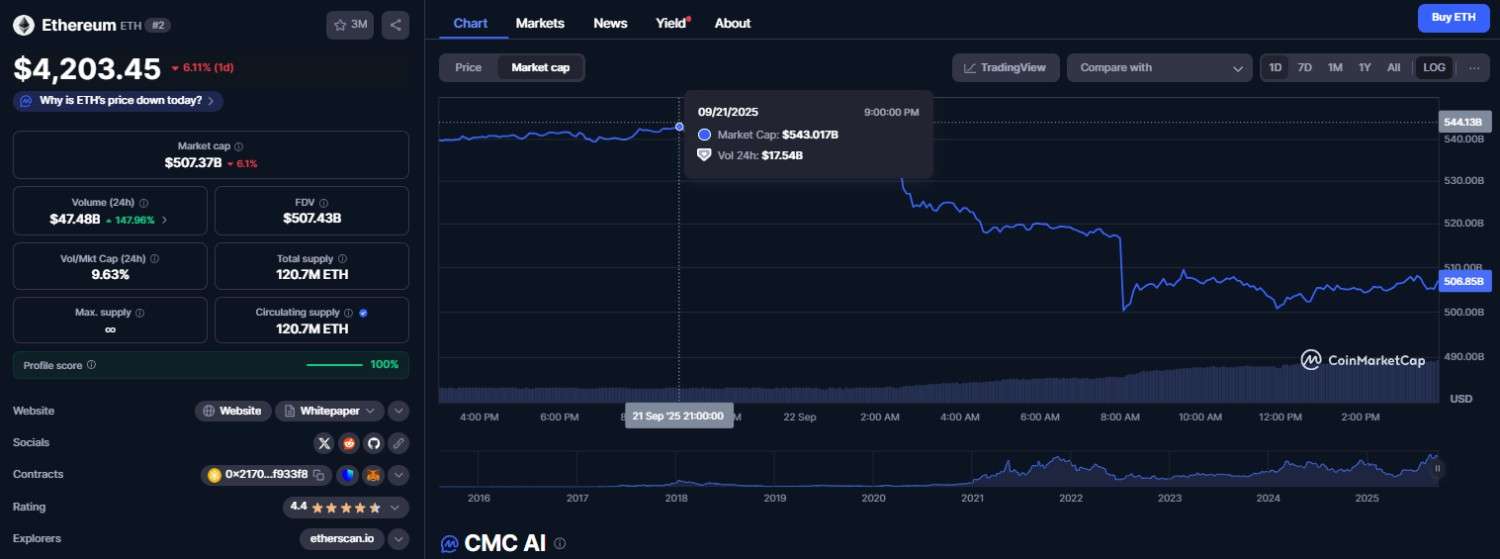Viewport: 1500px width, 559px height.
Task: Open Vol/Mkt Cap (24h) info icon
Action: point(154,258)
